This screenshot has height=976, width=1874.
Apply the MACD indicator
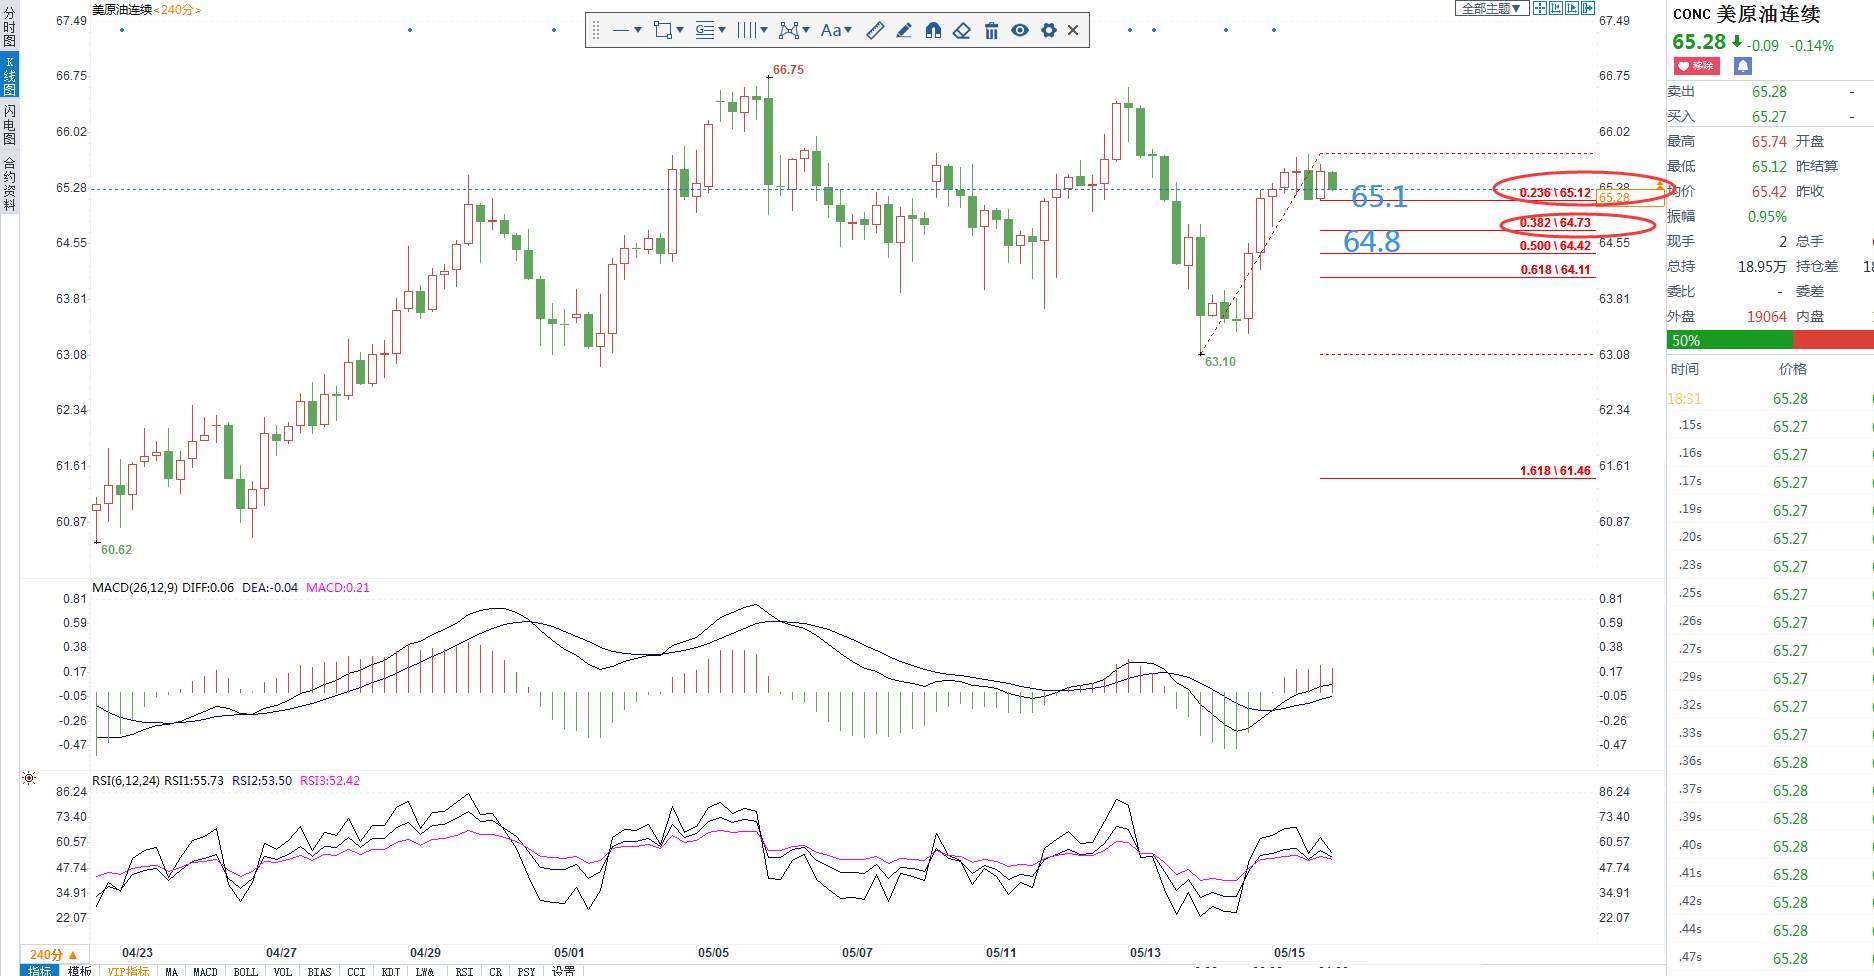(x=206, y=970)
